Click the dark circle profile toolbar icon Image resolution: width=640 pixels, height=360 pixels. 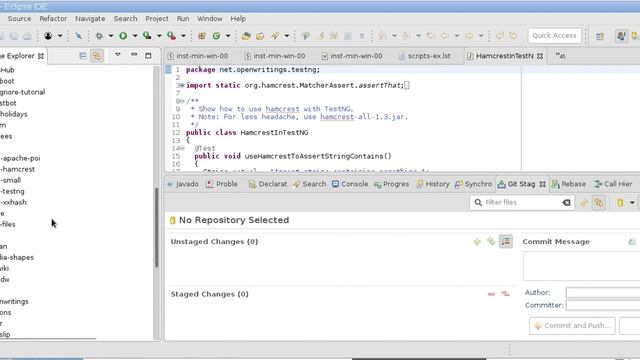48,36
